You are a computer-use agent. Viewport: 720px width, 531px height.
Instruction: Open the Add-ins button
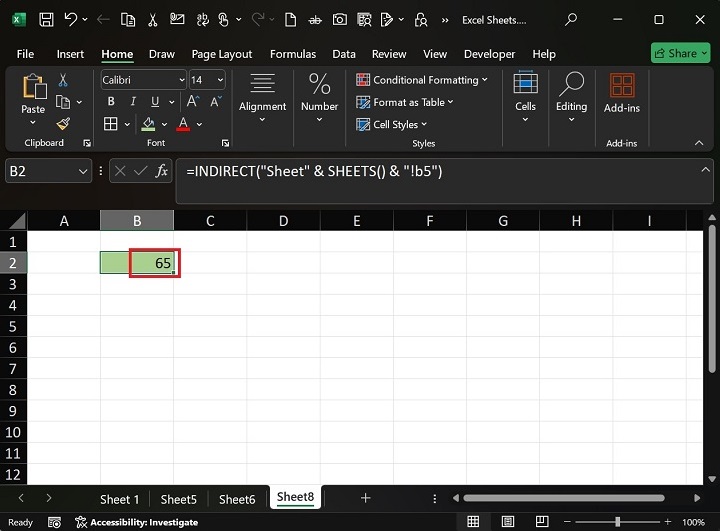[x=622, y=93]
